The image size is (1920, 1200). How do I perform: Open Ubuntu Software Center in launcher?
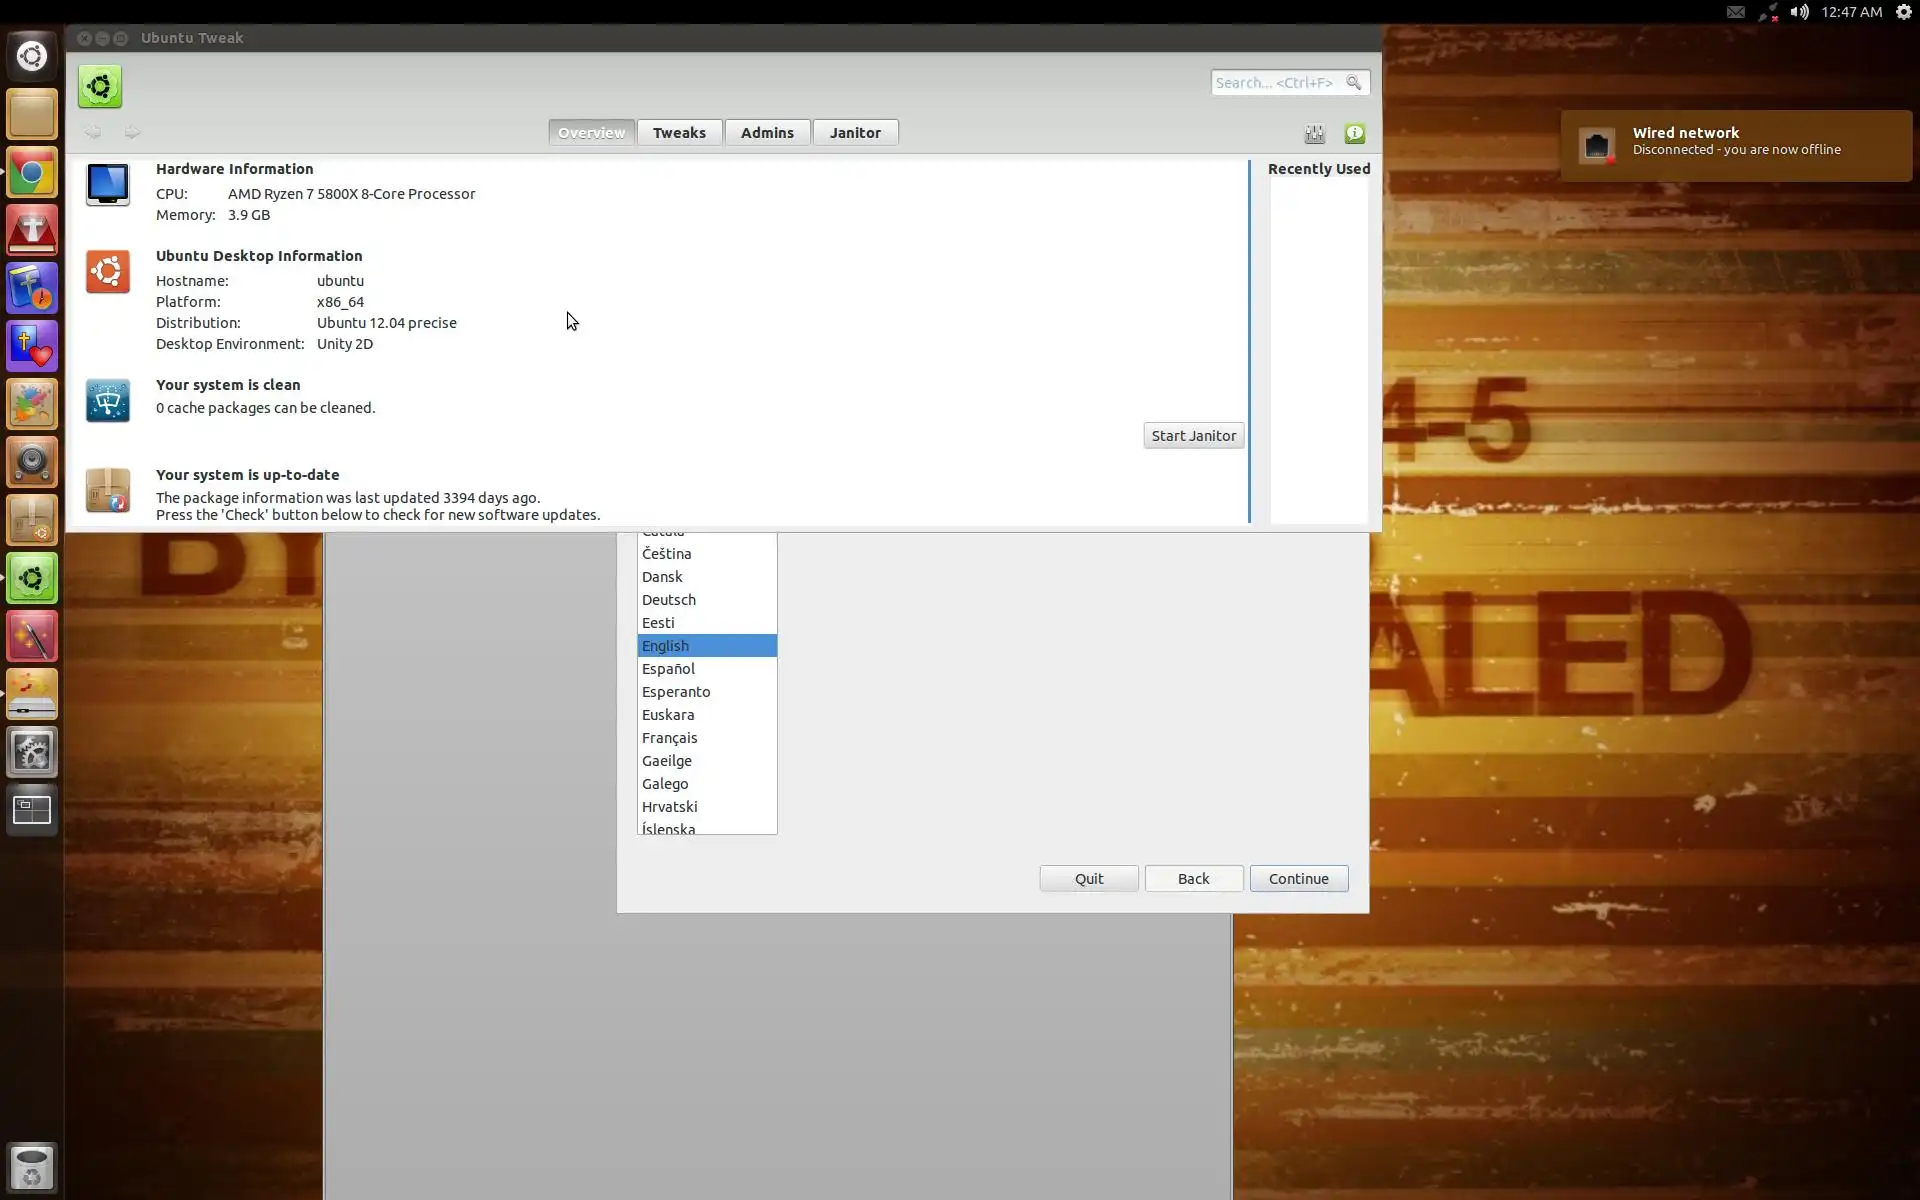[x=32, y=520]
